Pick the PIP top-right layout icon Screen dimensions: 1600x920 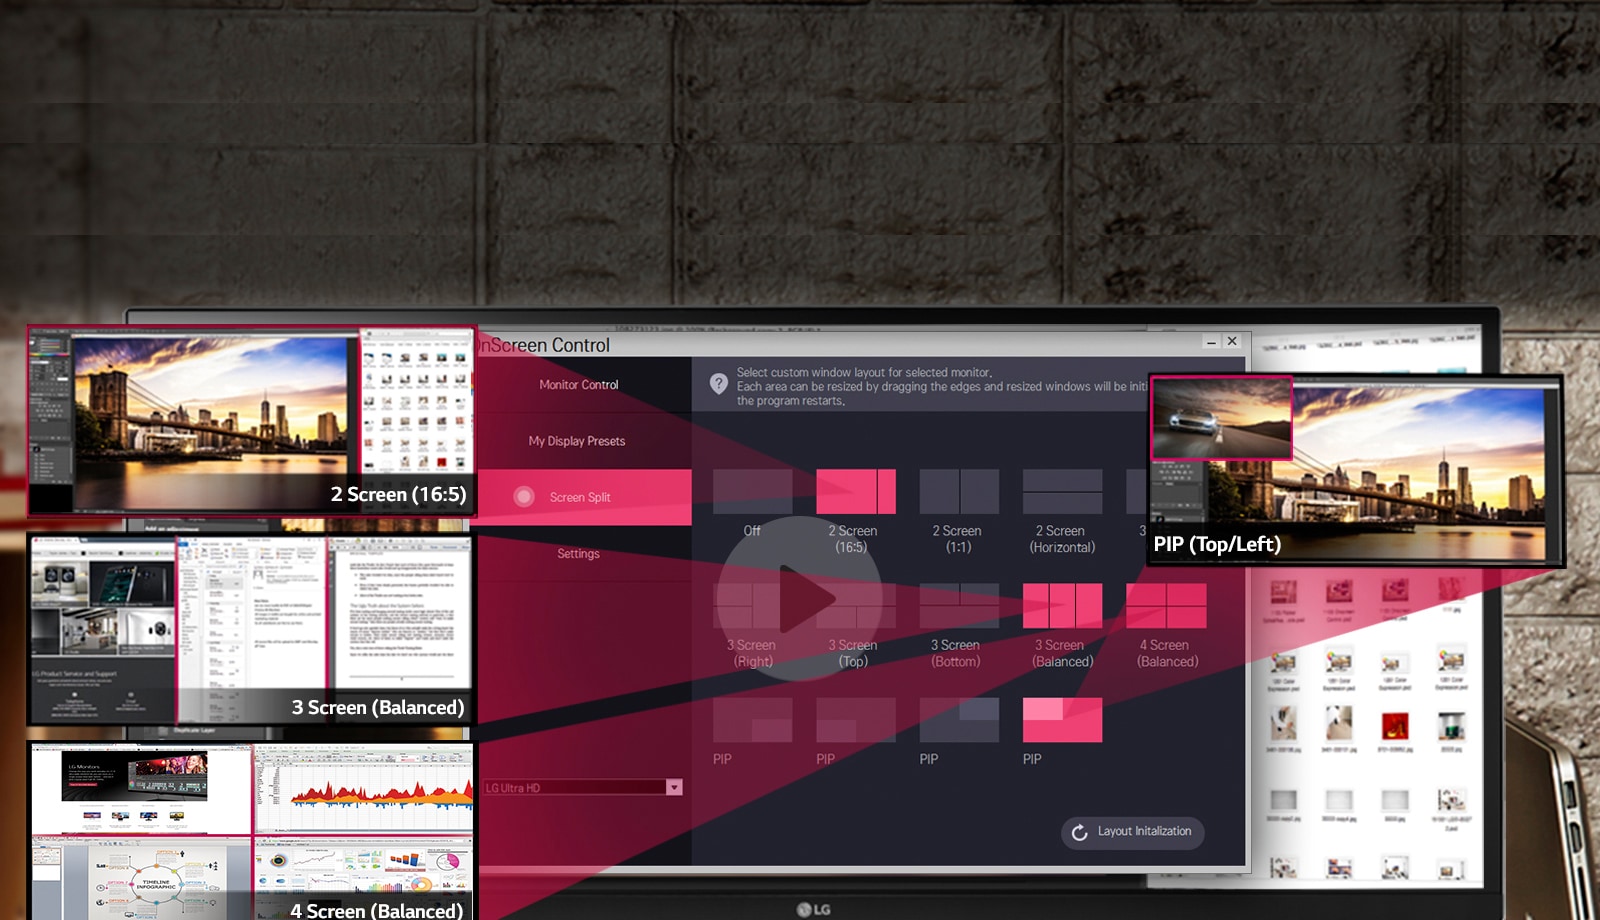pyautogui.click(x=958, y=720)
